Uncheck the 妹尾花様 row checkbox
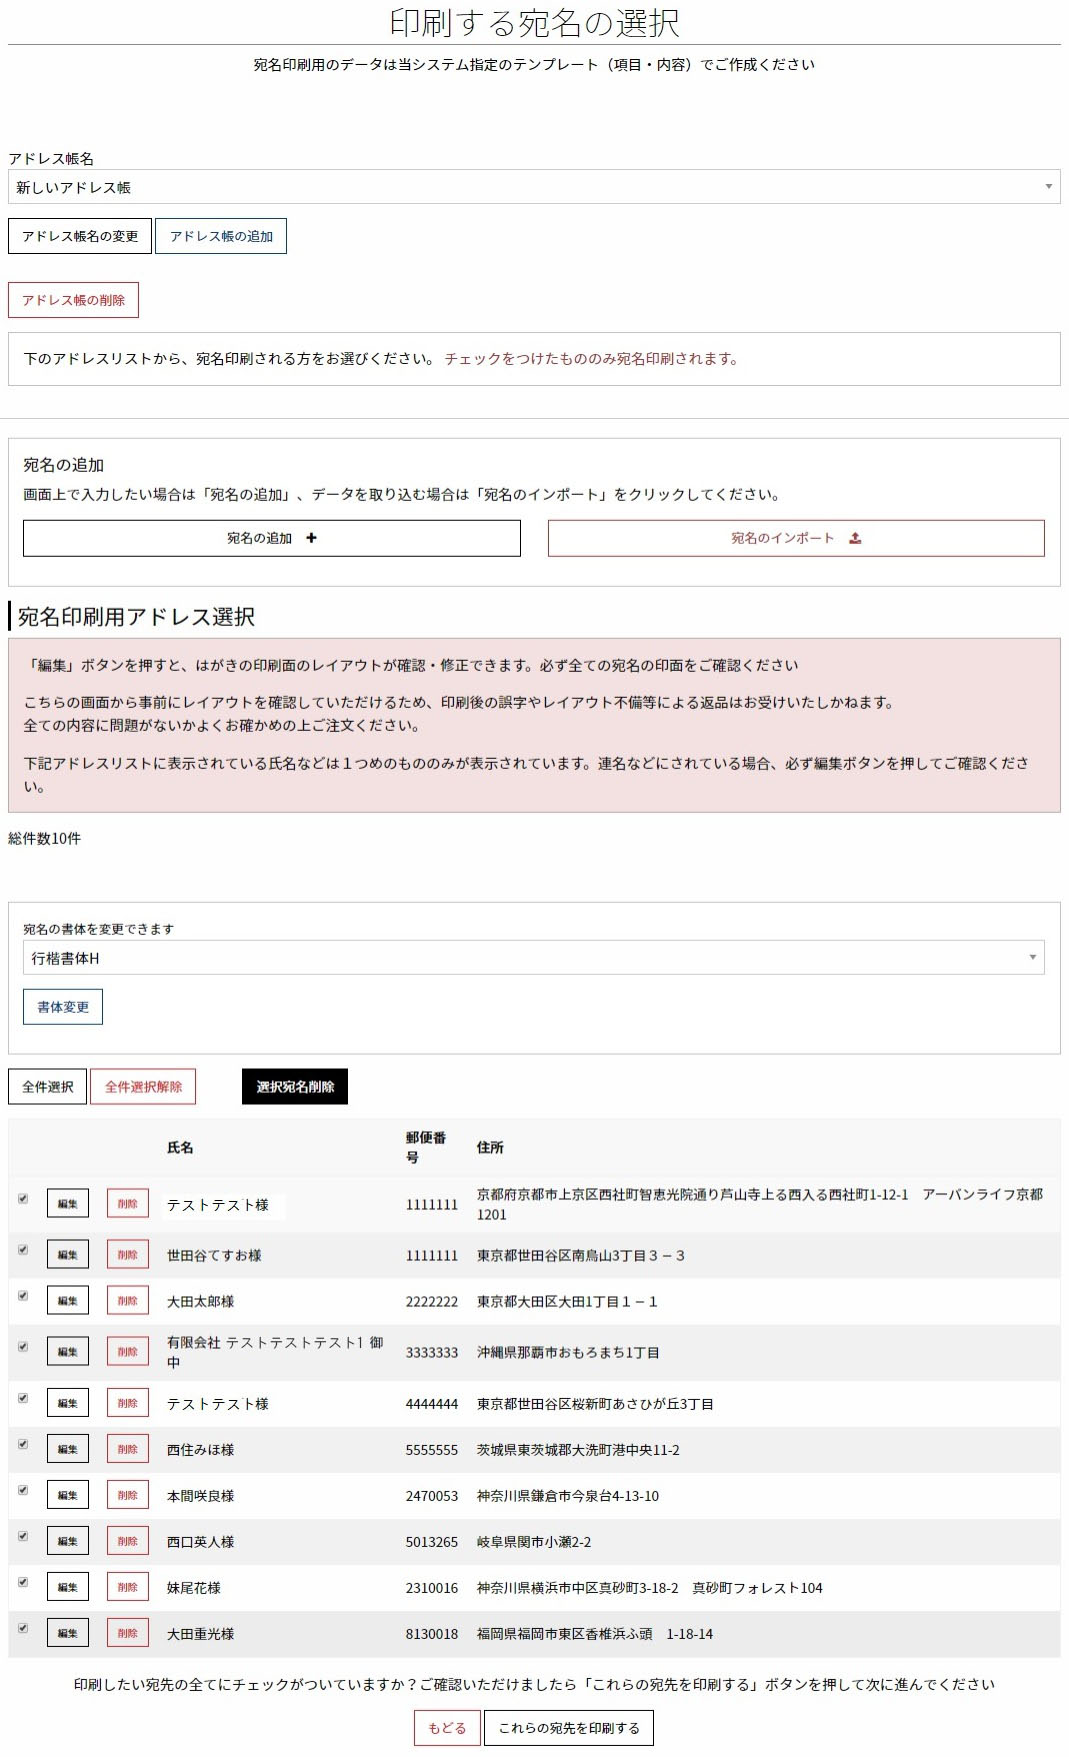This screenshot has height=1757, width=1069. click(23, 1582)
